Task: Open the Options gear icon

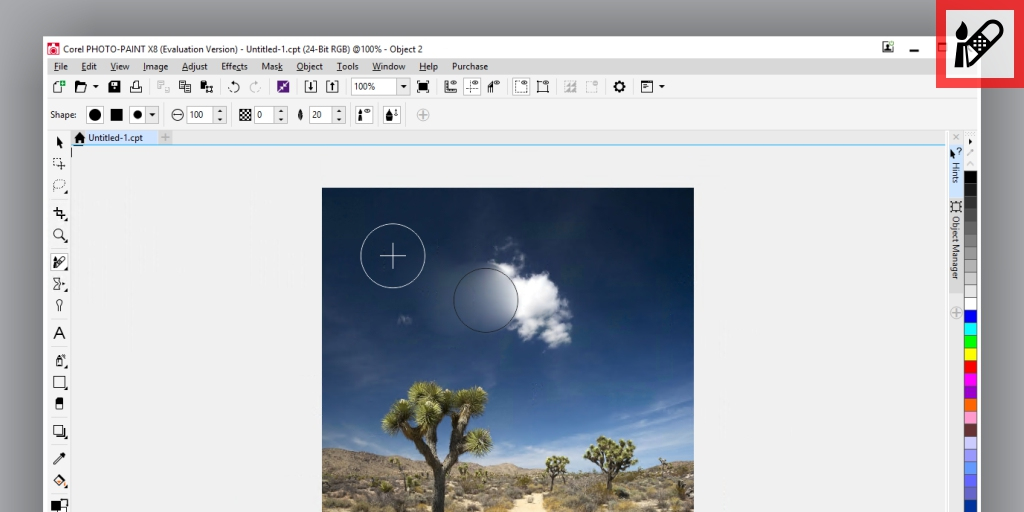Action: [x=619, y=87]
